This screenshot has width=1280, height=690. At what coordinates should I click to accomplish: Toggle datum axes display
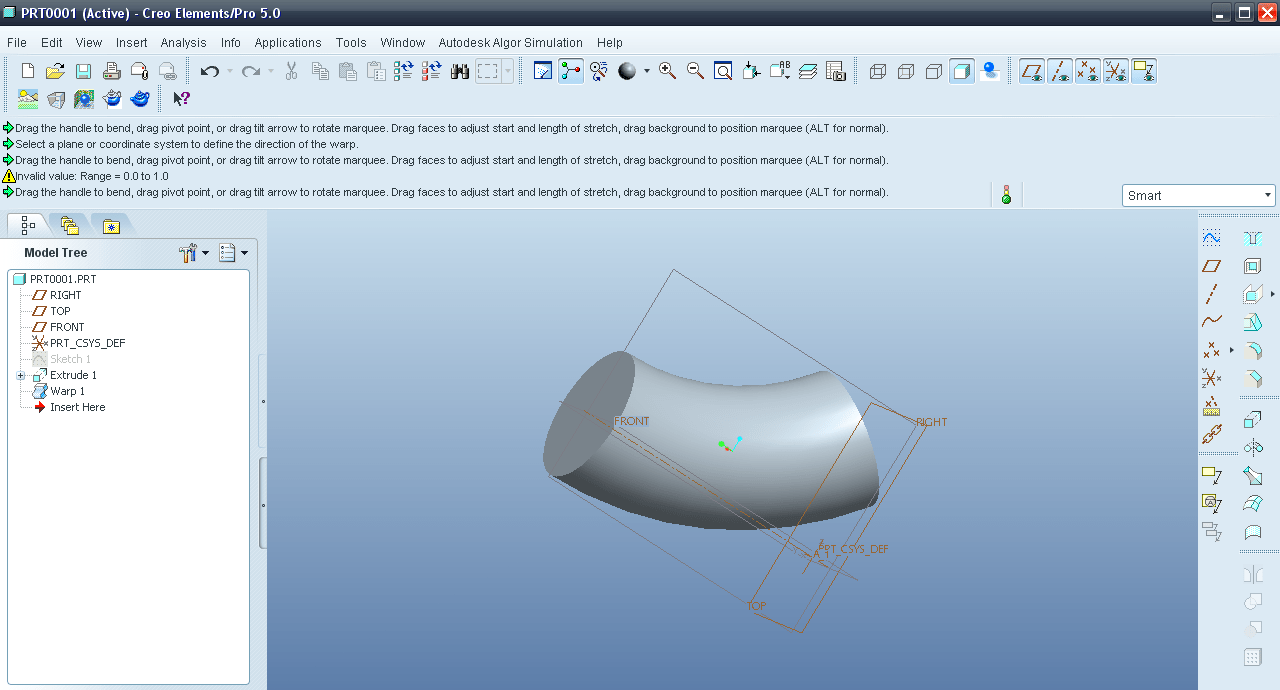(1060, 71)
